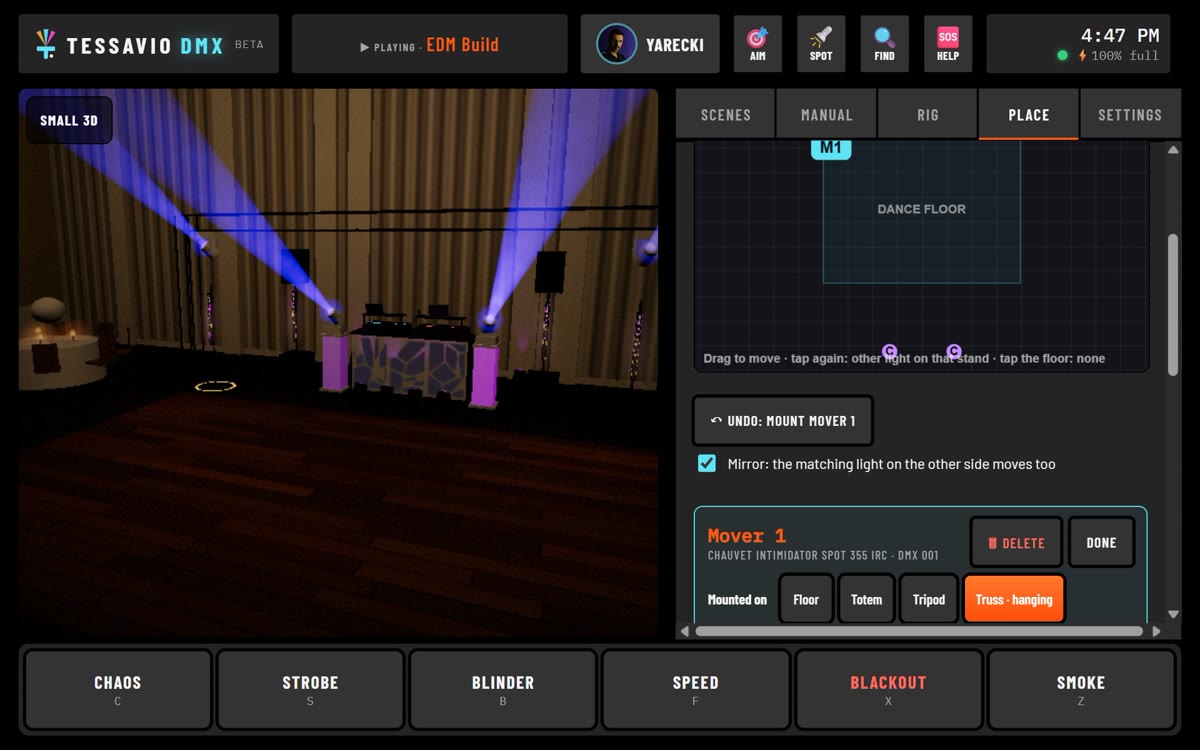This screenshot has width=1200, height=750.
Task: Click the Mover 1 heading
Action: point(747,536)
